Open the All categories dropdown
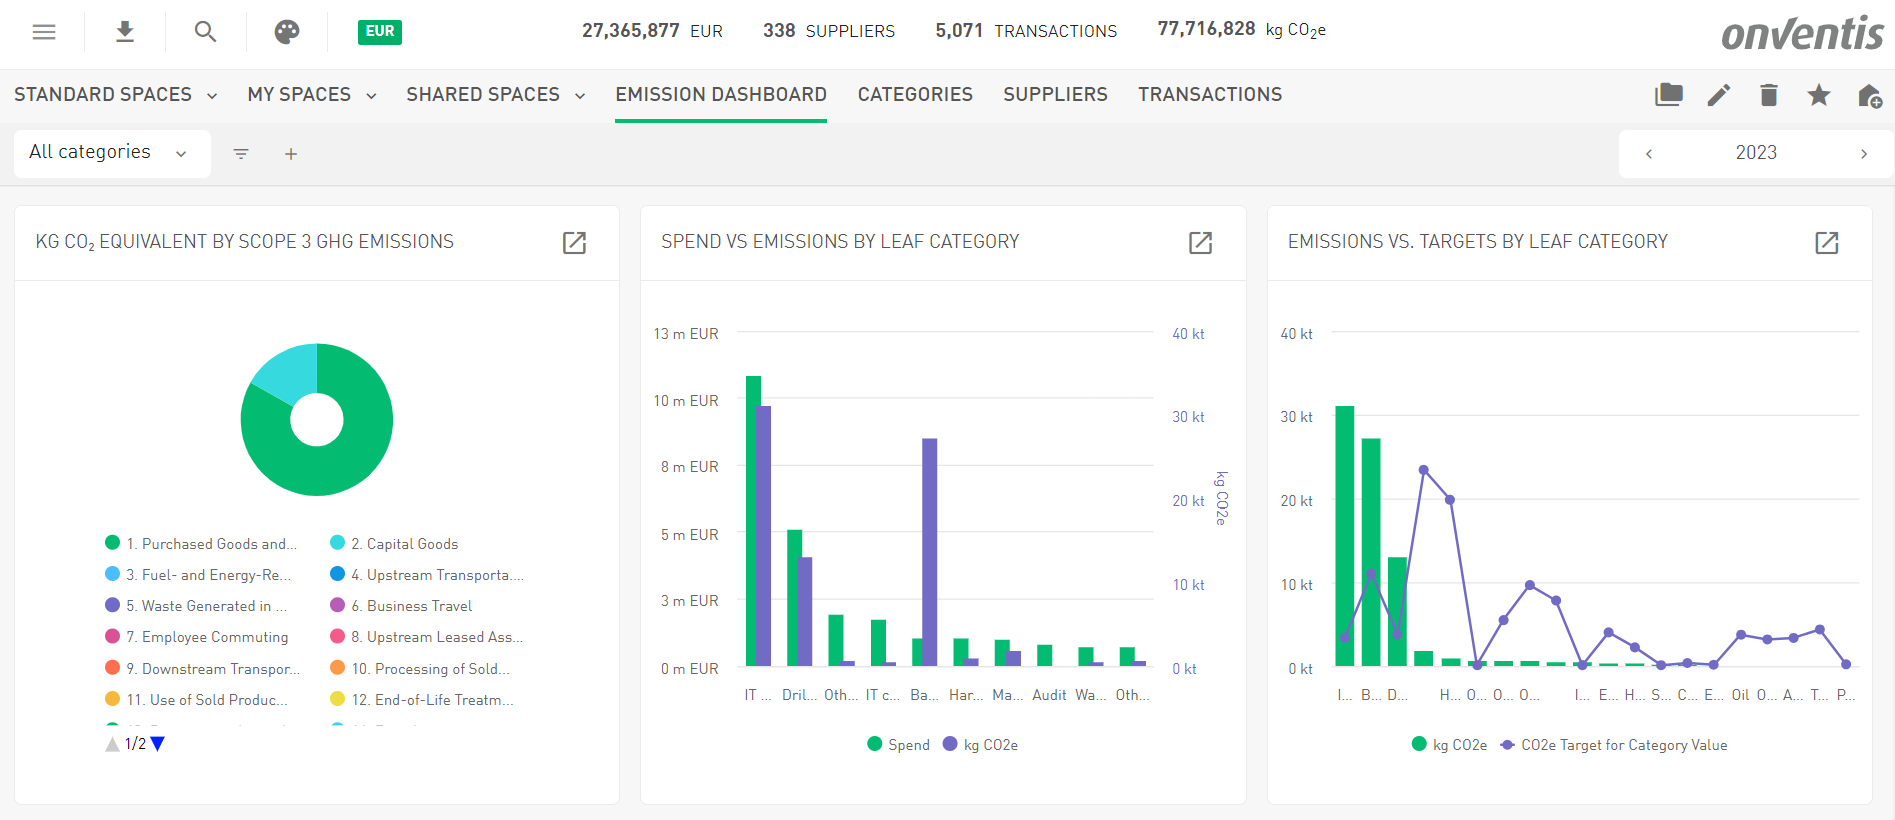This screenshot has height=820, width=1895. click(x=109, y=153)
